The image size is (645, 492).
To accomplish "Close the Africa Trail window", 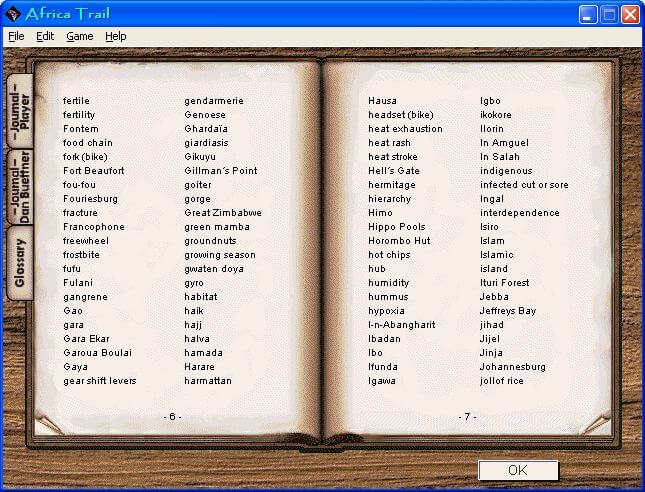I will coord(630,15).
